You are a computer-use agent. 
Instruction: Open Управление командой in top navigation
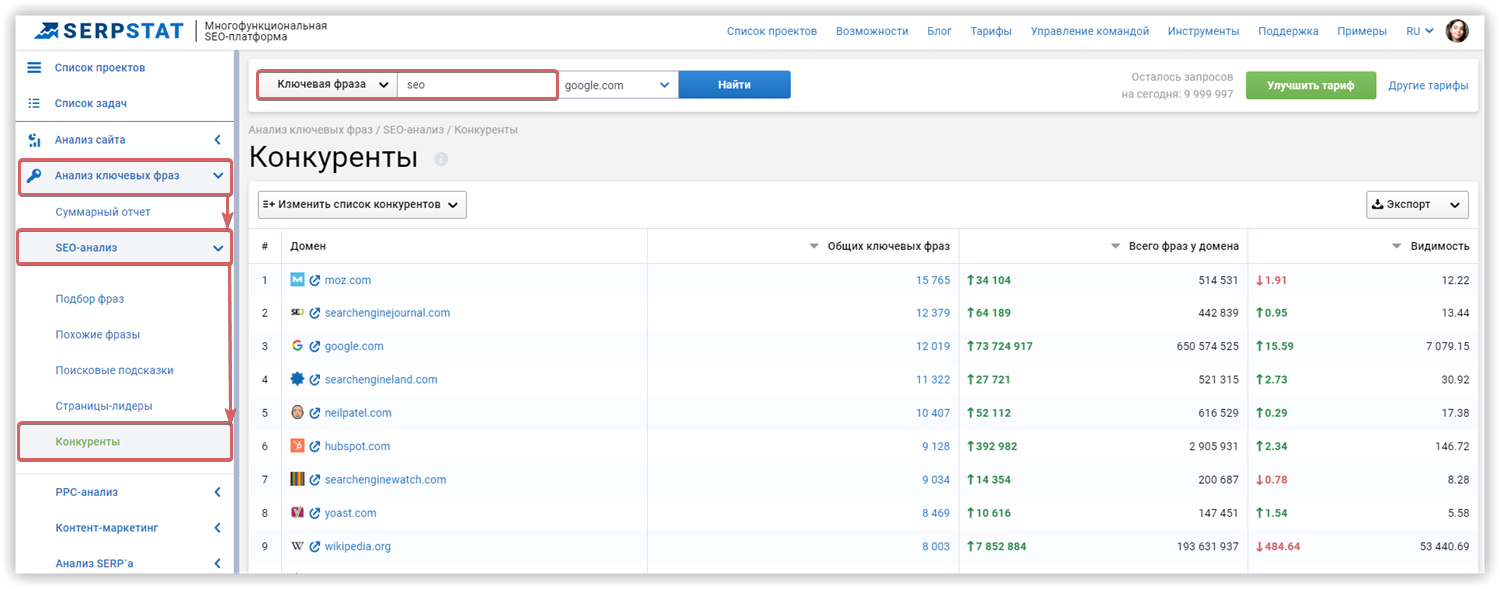(1090, 31)
